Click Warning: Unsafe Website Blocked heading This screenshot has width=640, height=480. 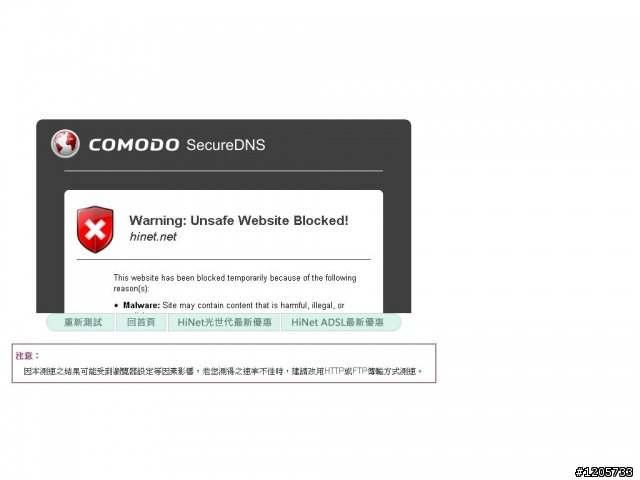239,220
